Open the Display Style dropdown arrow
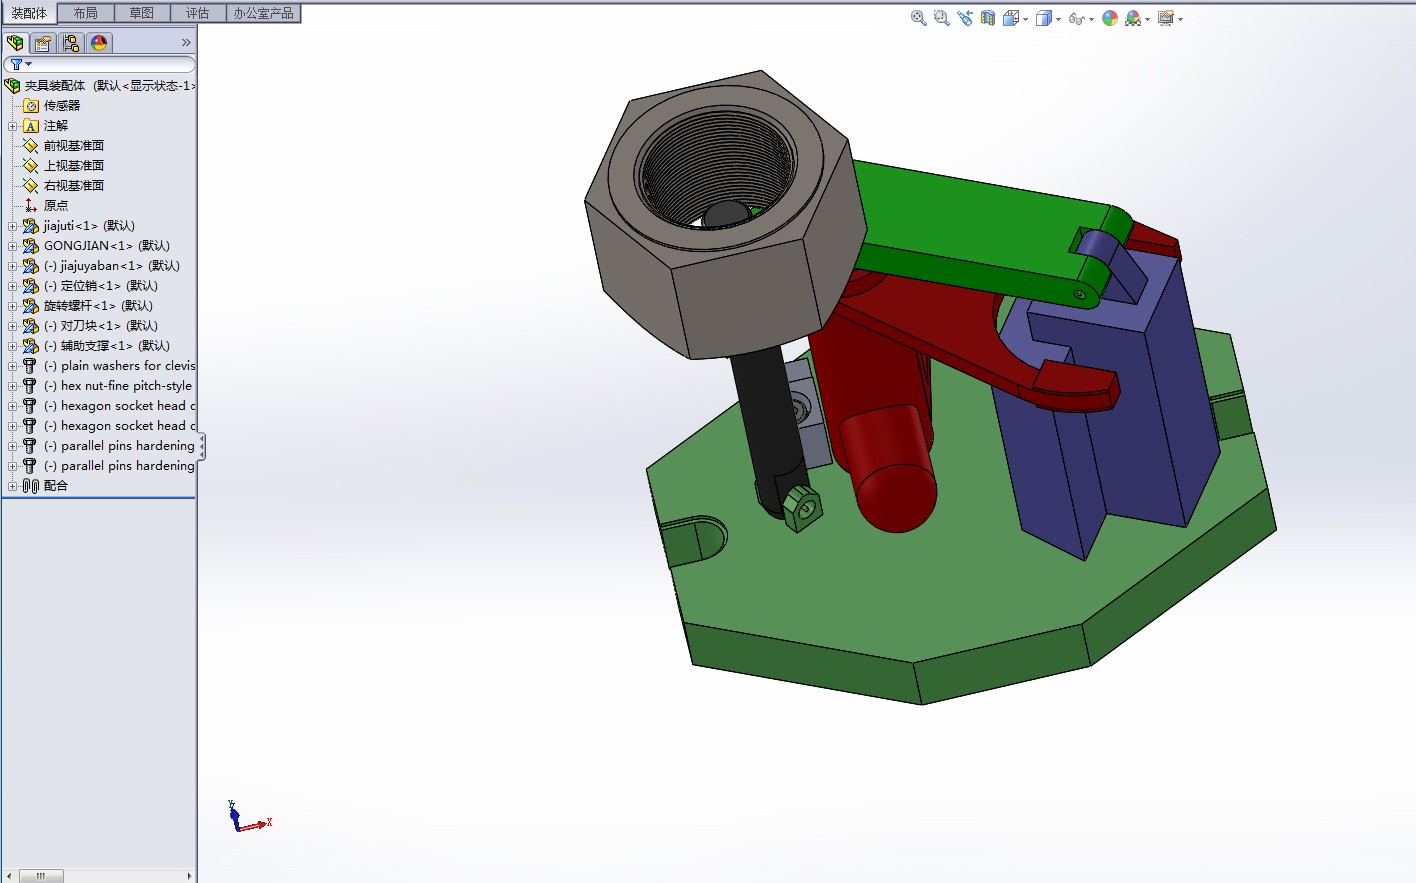Image resolution: width=1416 pixels, height=883 pixels. [1058, 19]
